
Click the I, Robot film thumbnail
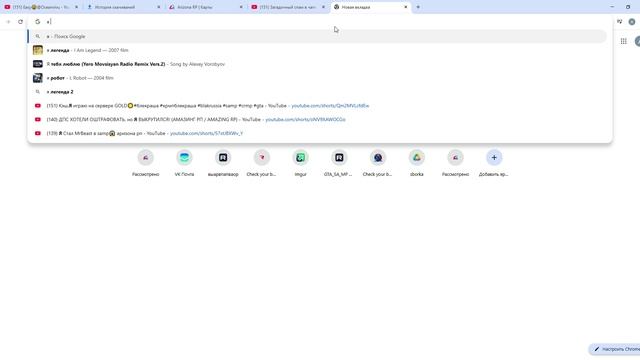(x=38, y=78)
